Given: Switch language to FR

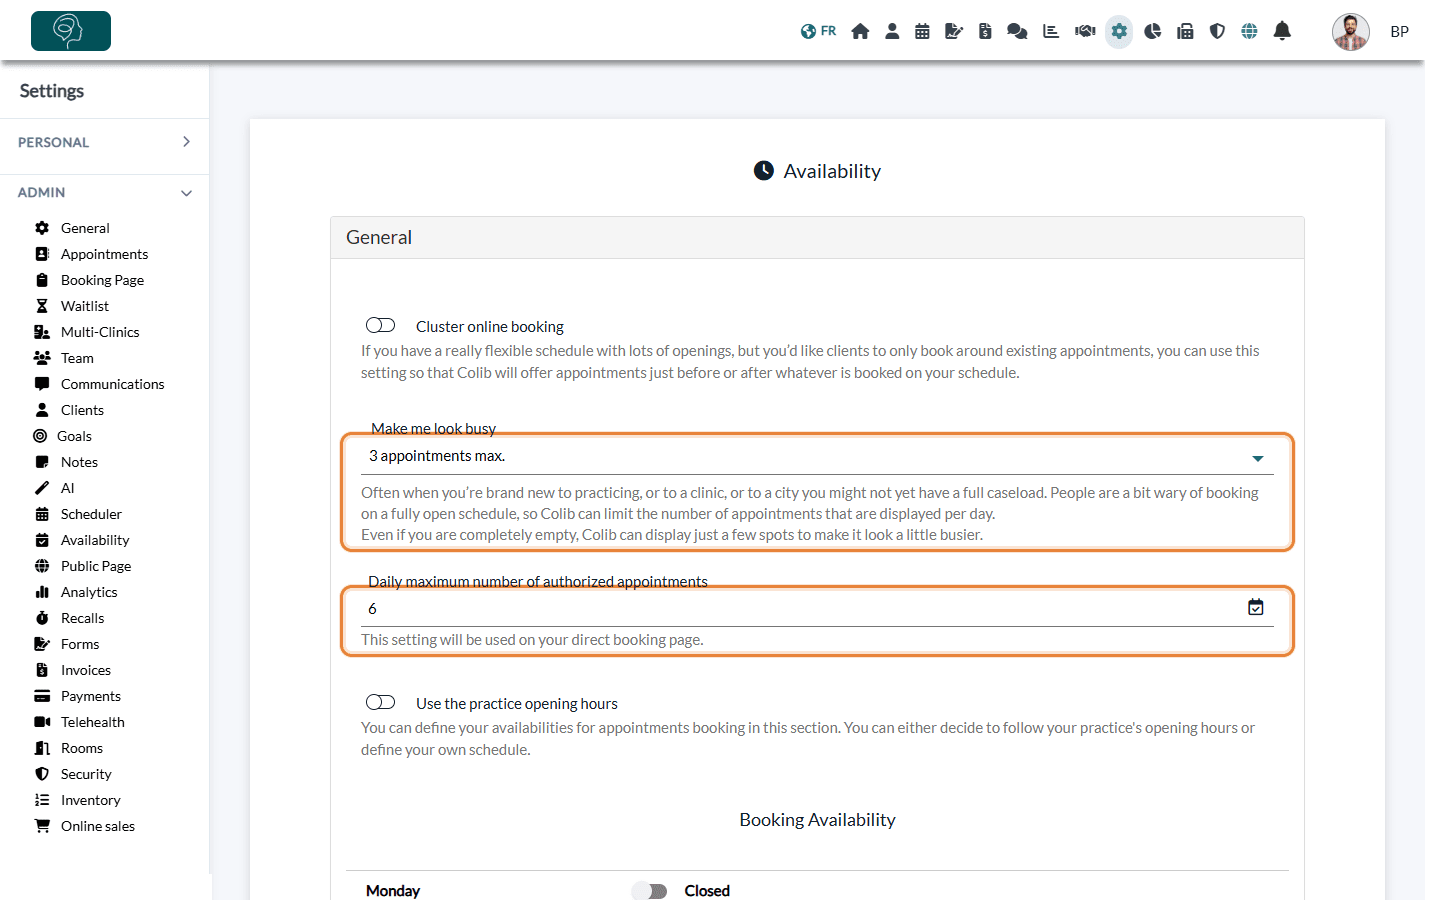Looking at the screenshot, I should coord(818,31).
